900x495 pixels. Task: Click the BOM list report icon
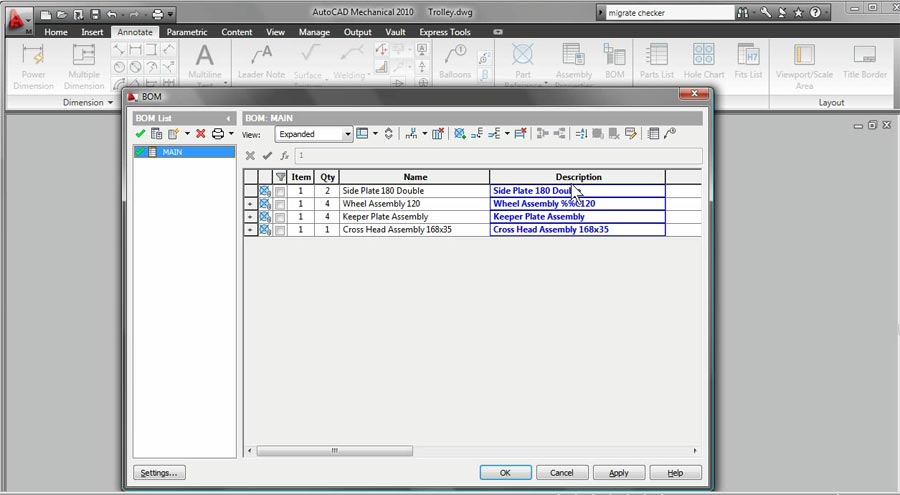click(156, 134)
